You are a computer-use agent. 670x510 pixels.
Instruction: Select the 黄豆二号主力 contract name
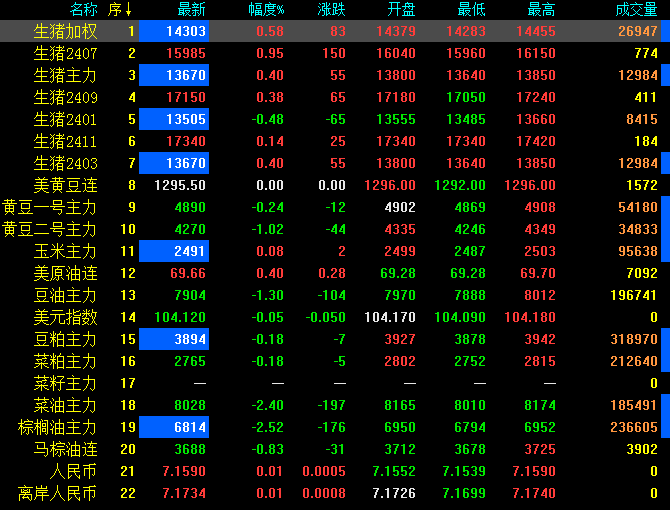click(x=49, y=229)
